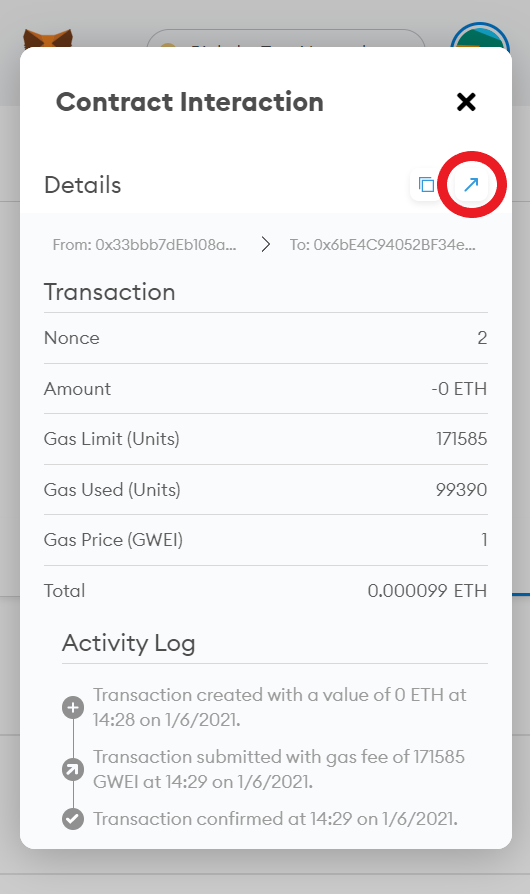Click the Gas Limit value 171585
The width and height of the screenshot is (530, 894).
coord(462,438)
